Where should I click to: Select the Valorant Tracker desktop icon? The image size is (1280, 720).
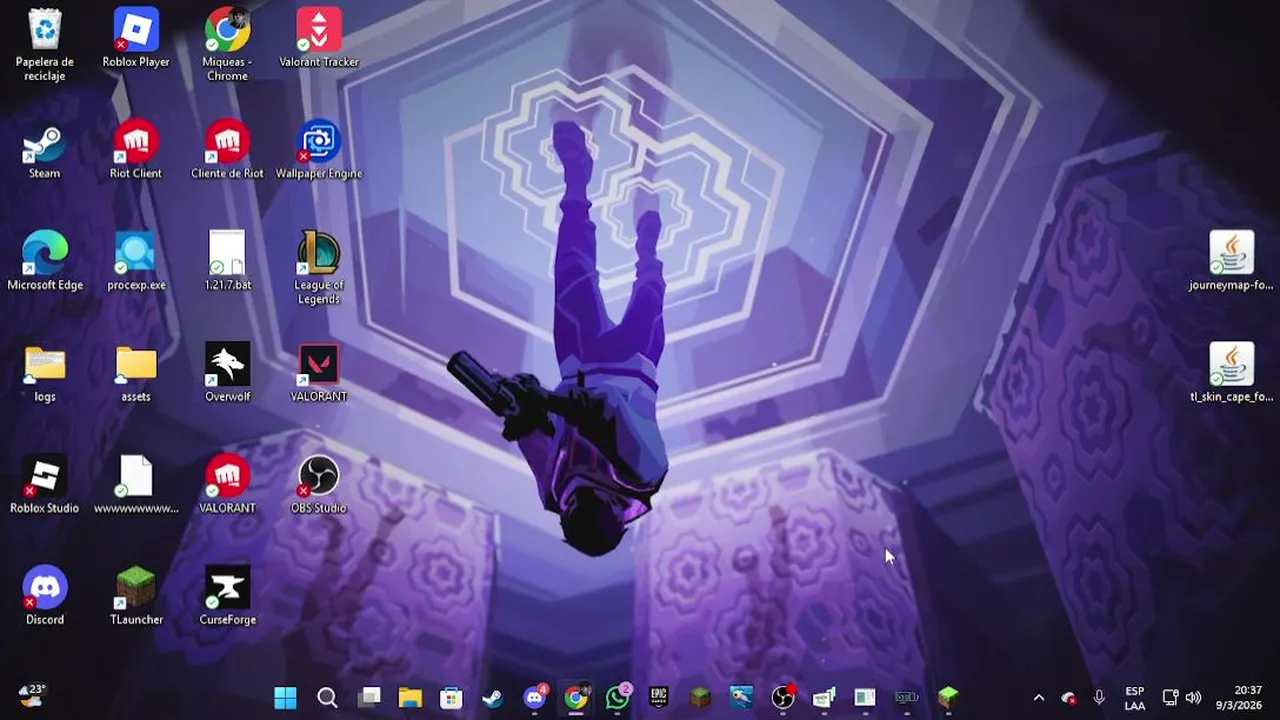(x=319, y=38)
